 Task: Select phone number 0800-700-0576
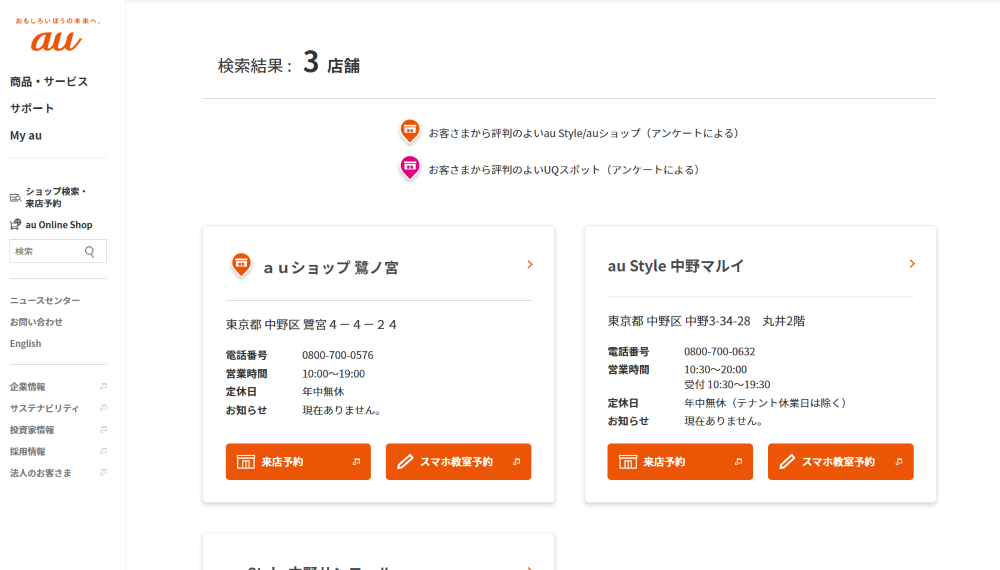pyautogui.click(x=338, y=355)
